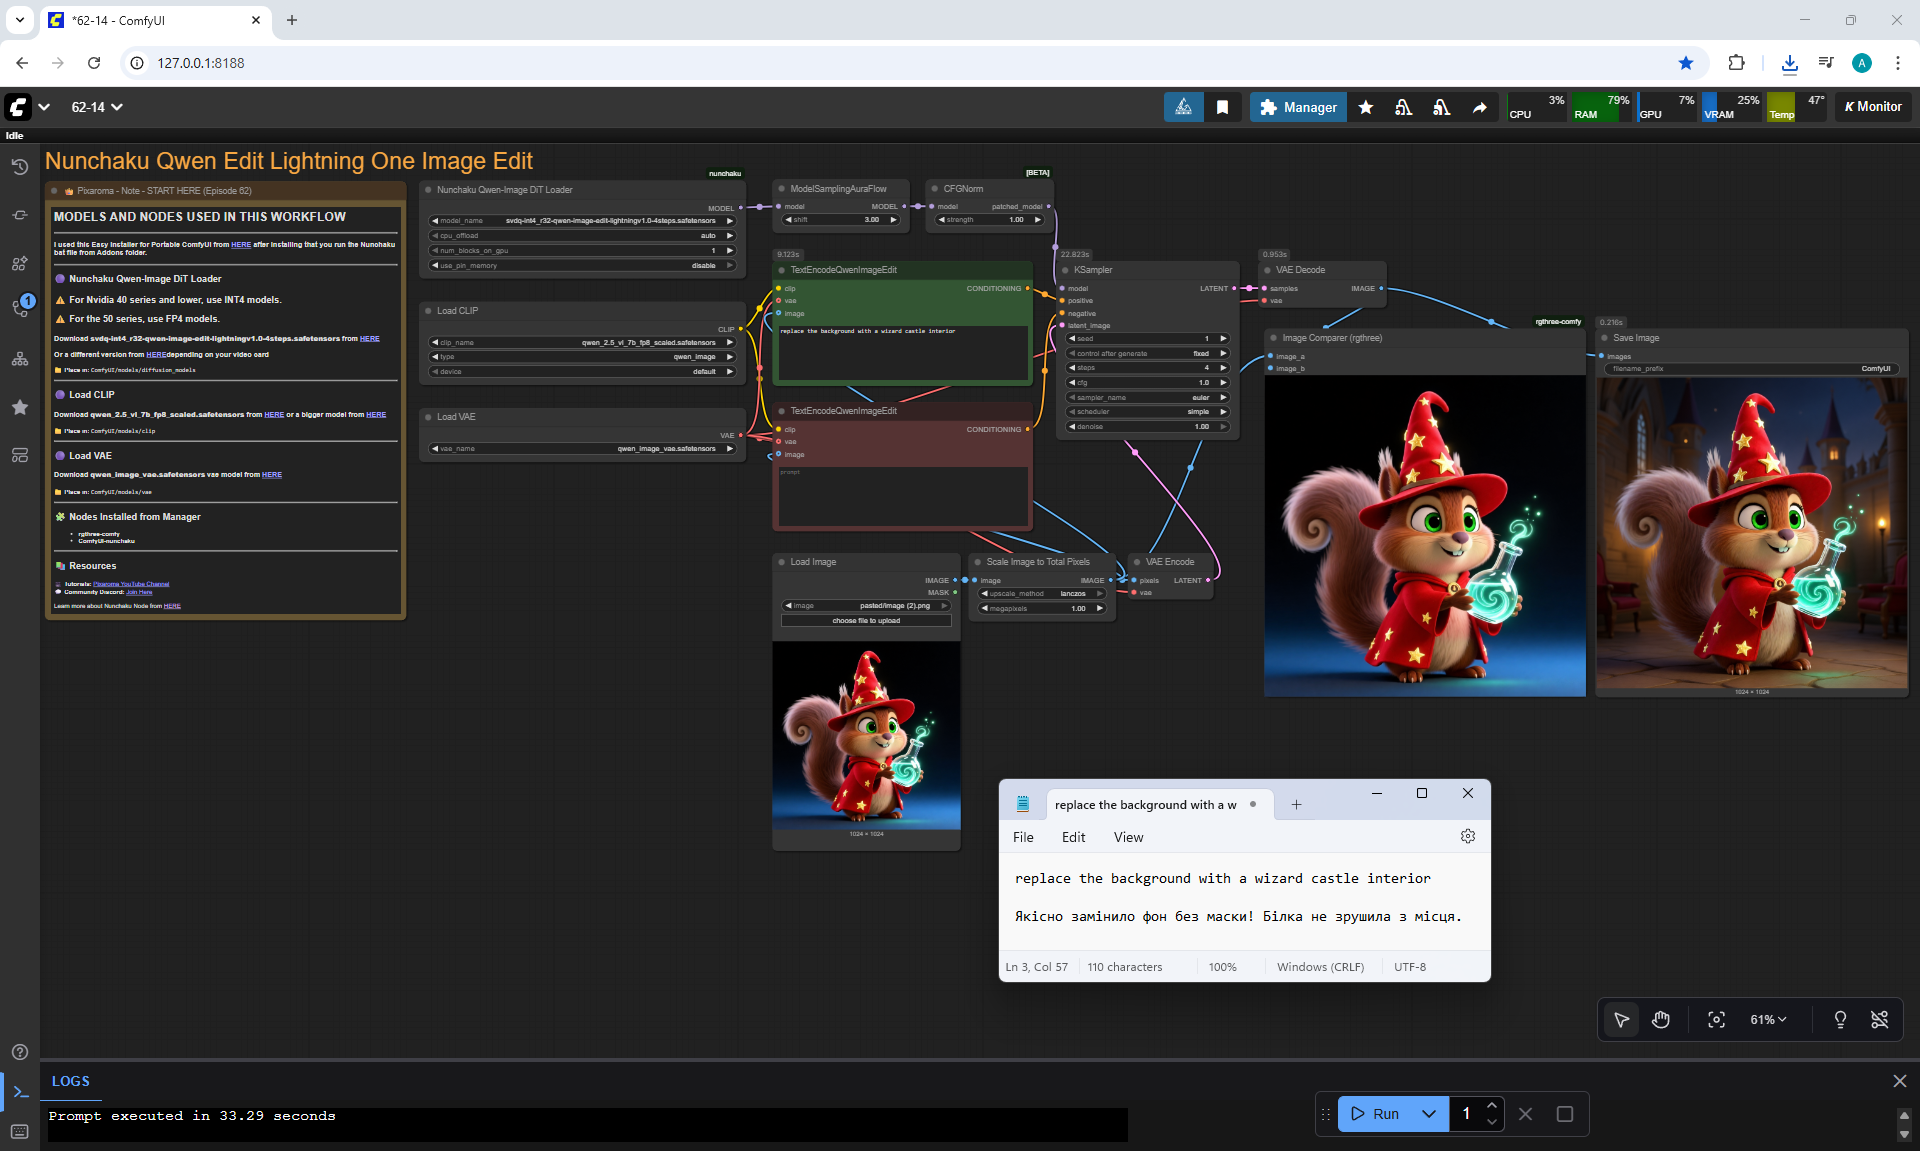Collapse the KSampler node via its dot
Screen dimensions: 1920x1151
point(1065,270)
